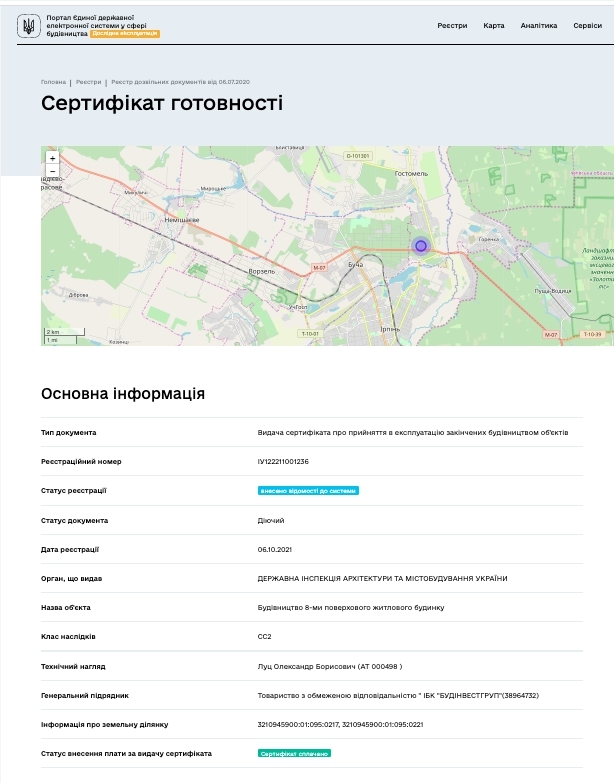The width and height of the screenshot is (614, 783).
Task: Click the Сертифікат готовності page title
Action: [x=162, y=103]
